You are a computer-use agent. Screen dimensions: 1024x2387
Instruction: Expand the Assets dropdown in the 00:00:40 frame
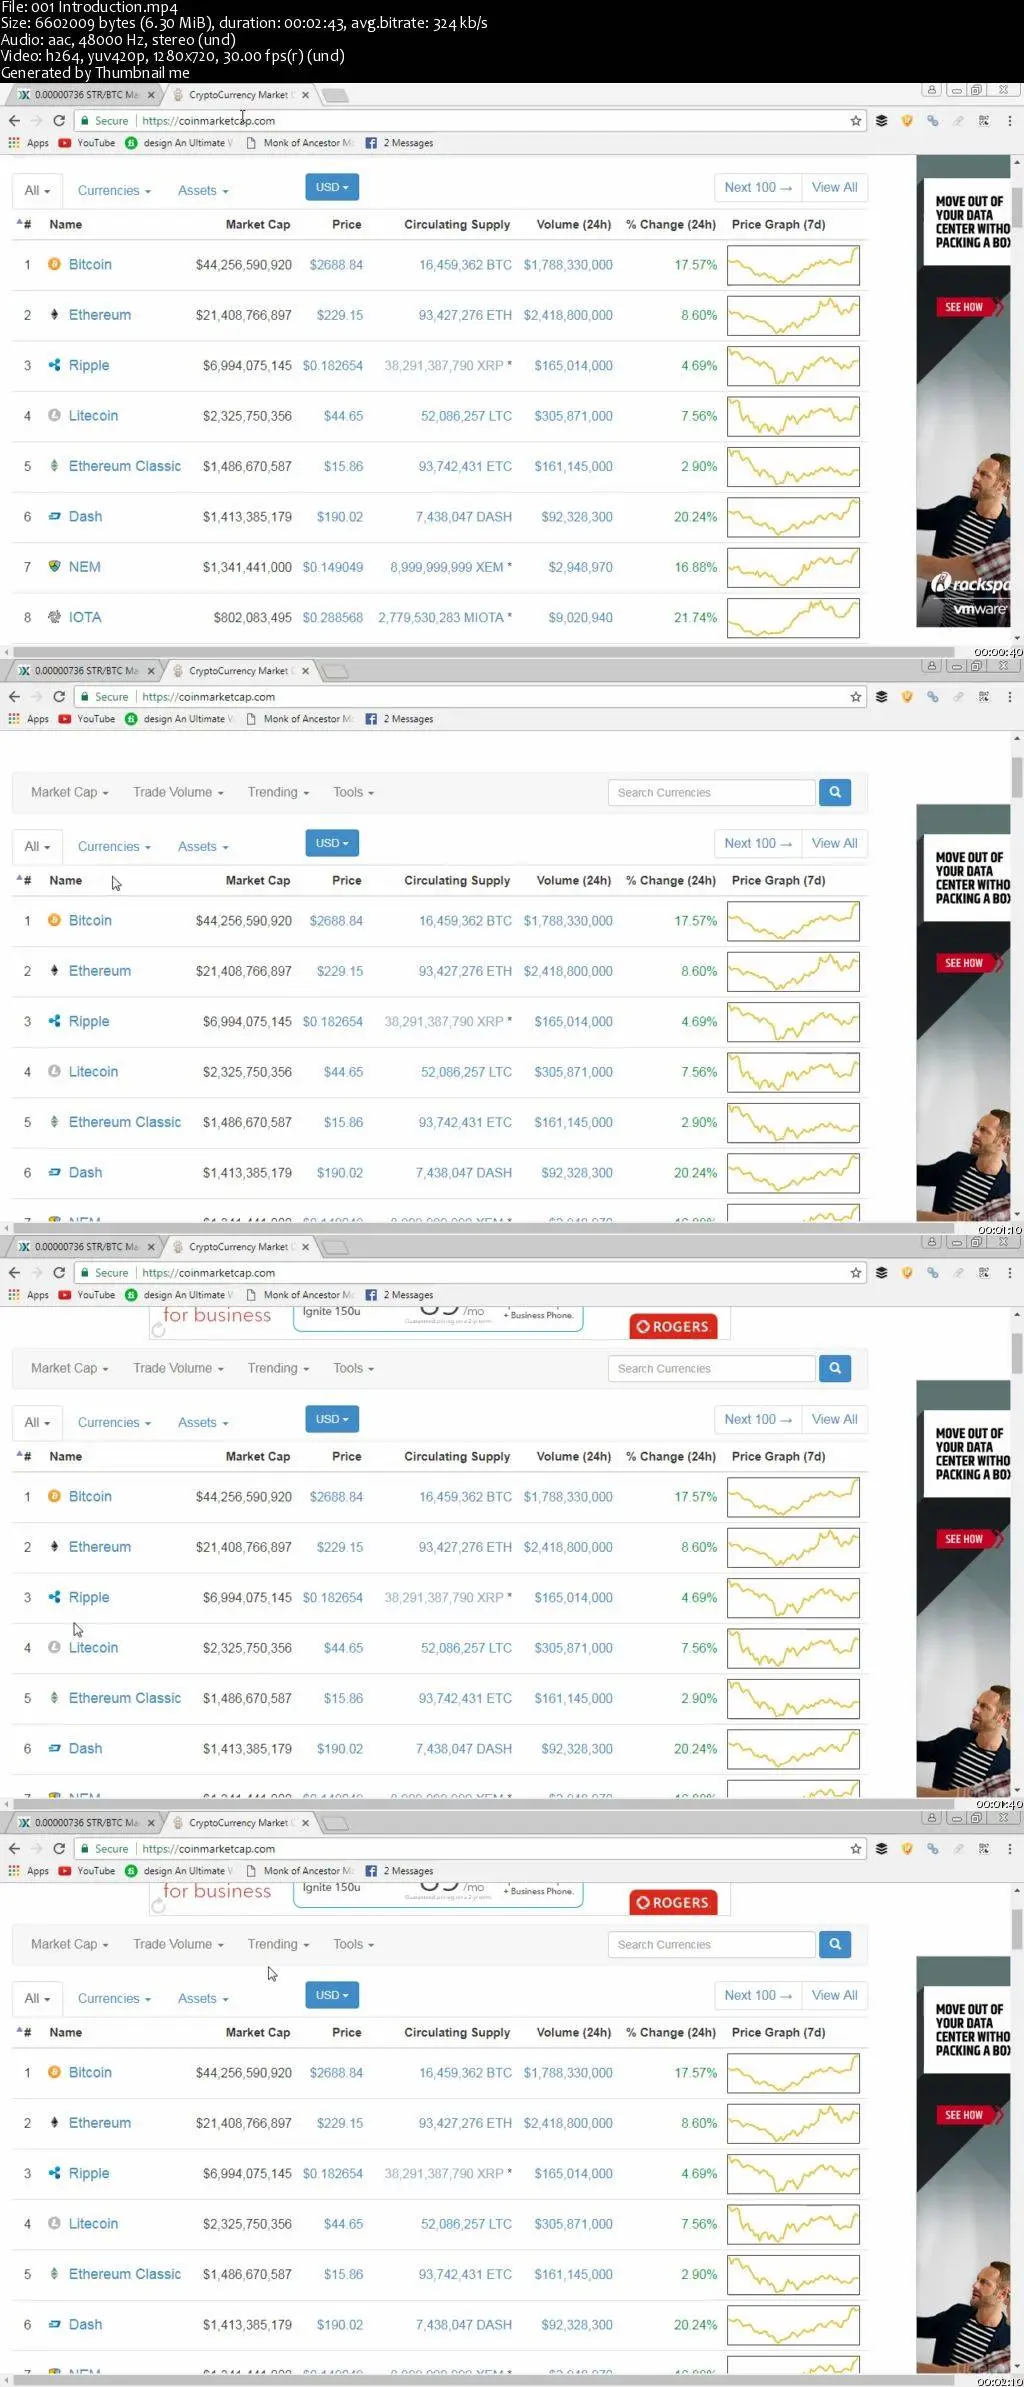203,191
